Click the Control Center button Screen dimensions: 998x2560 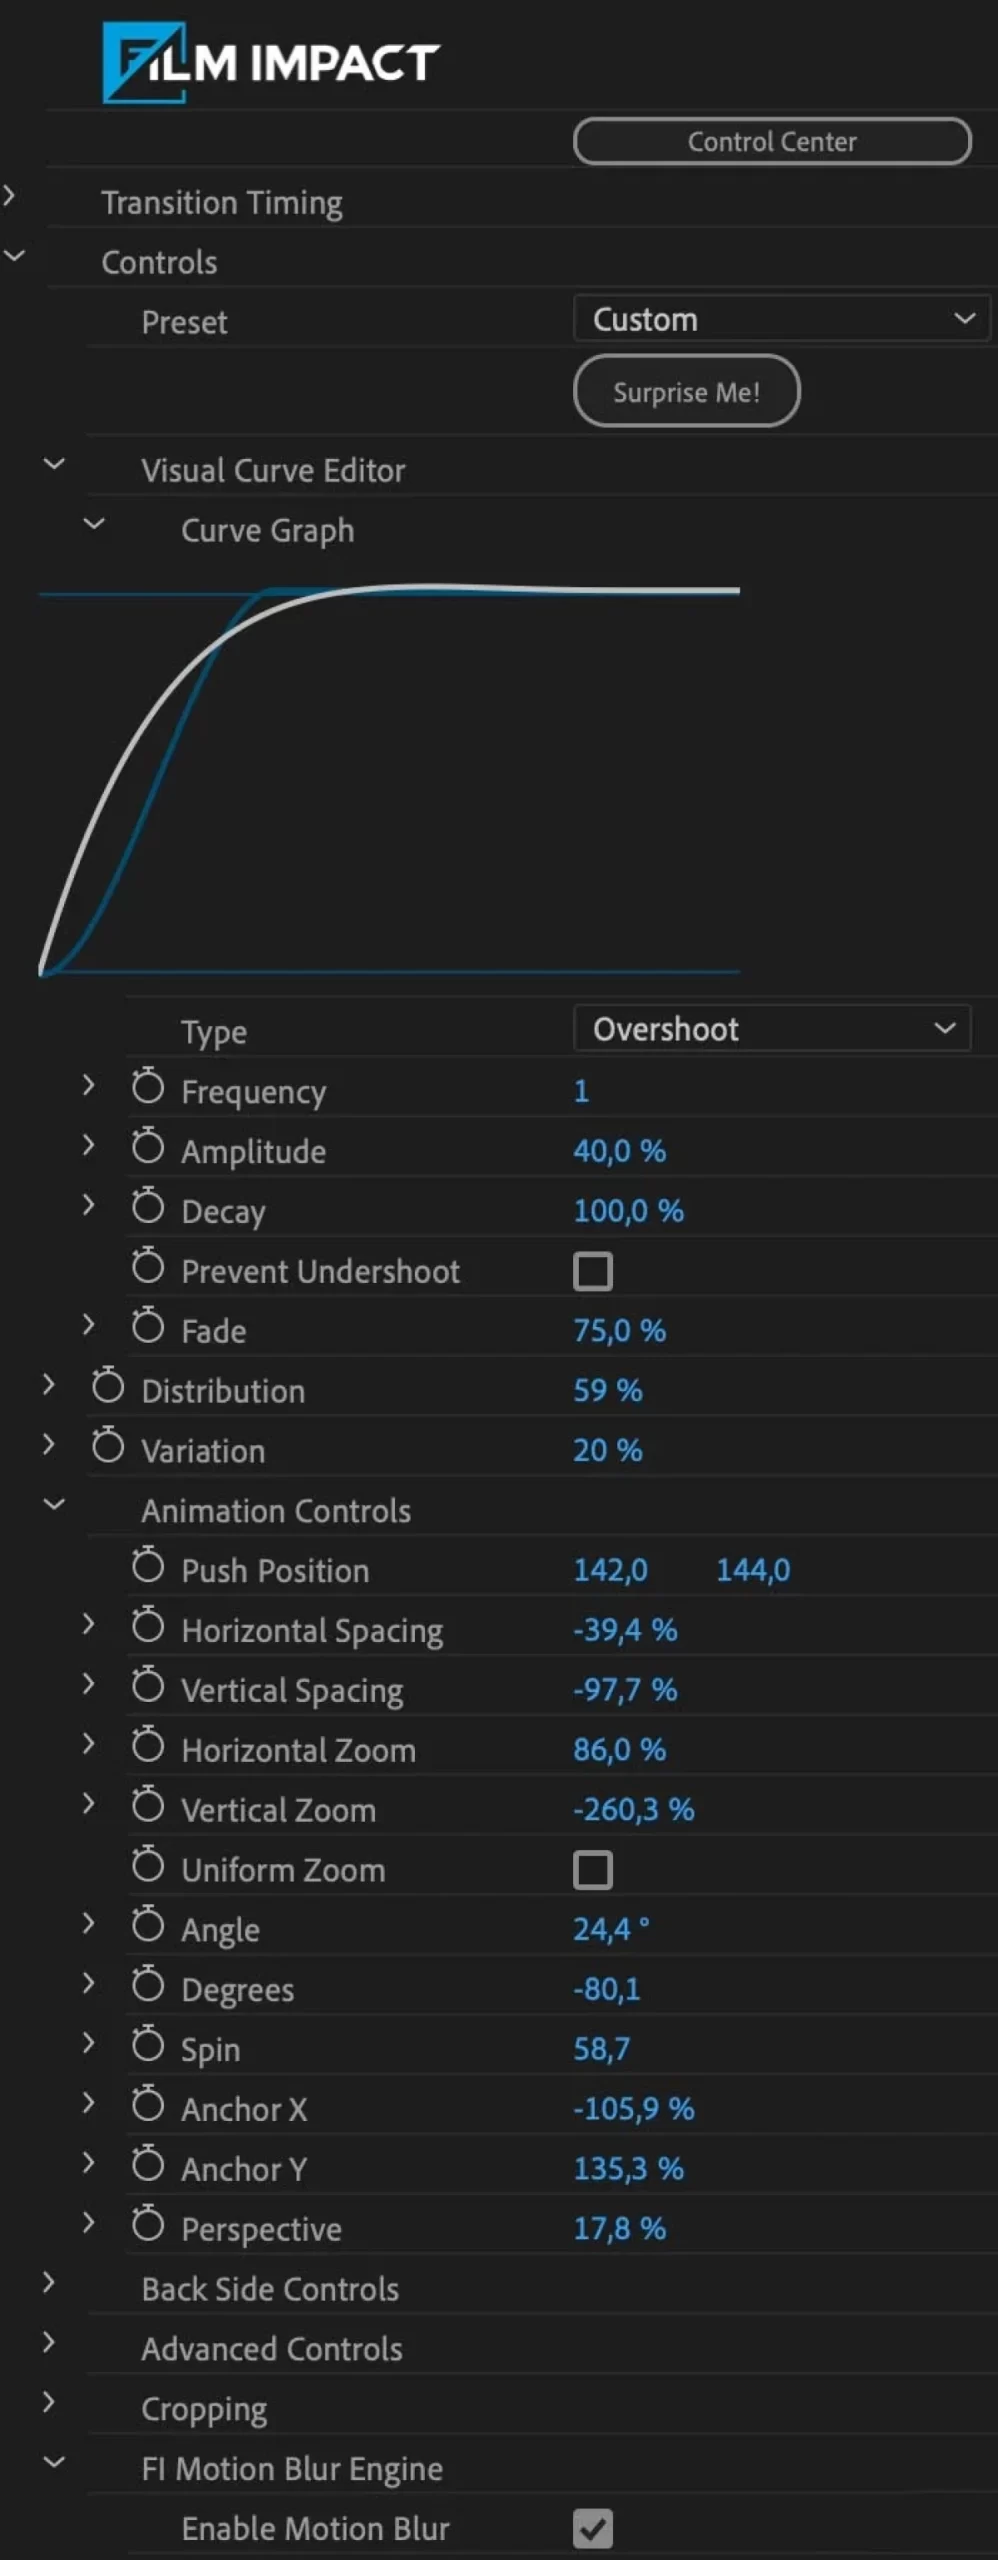pyautogui.click(x=771, y=142)
